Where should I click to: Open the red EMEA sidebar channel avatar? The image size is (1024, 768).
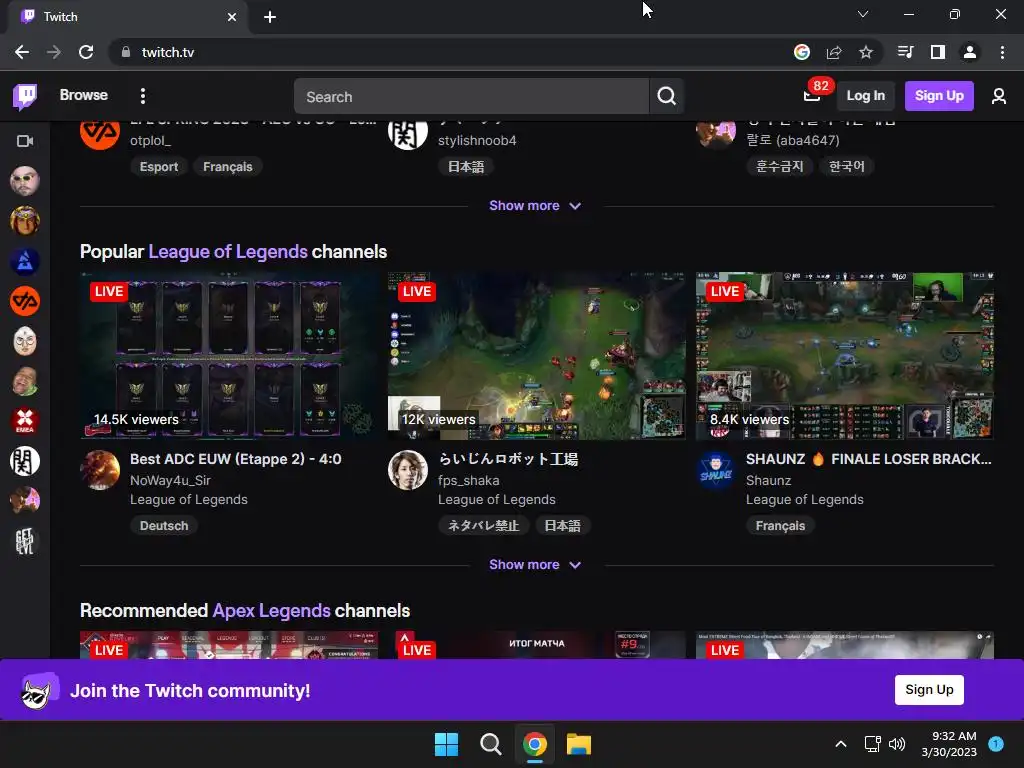click(x=25, y=421)
